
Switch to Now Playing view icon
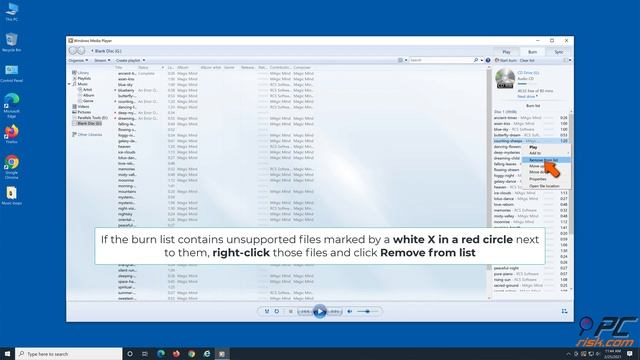tap(564, 311)
